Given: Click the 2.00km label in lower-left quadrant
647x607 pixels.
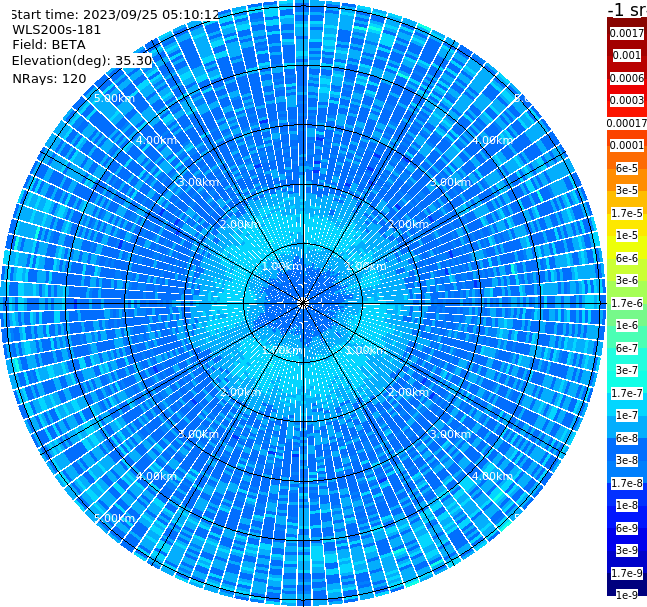Looking at the screenshot, I should 241,392.
